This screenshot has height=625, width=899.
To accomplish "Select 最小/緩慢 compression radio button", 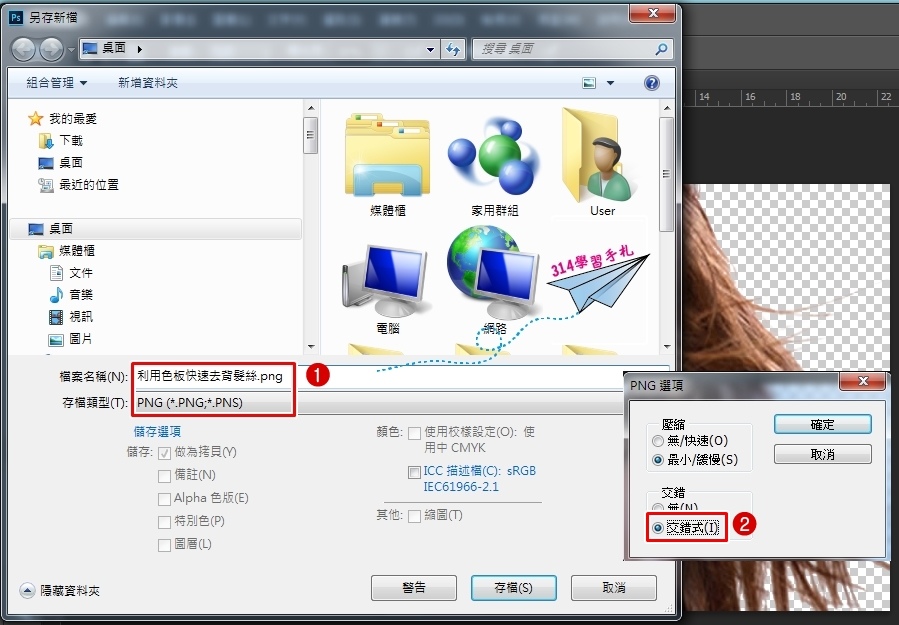I will click(x=658, y=460).
